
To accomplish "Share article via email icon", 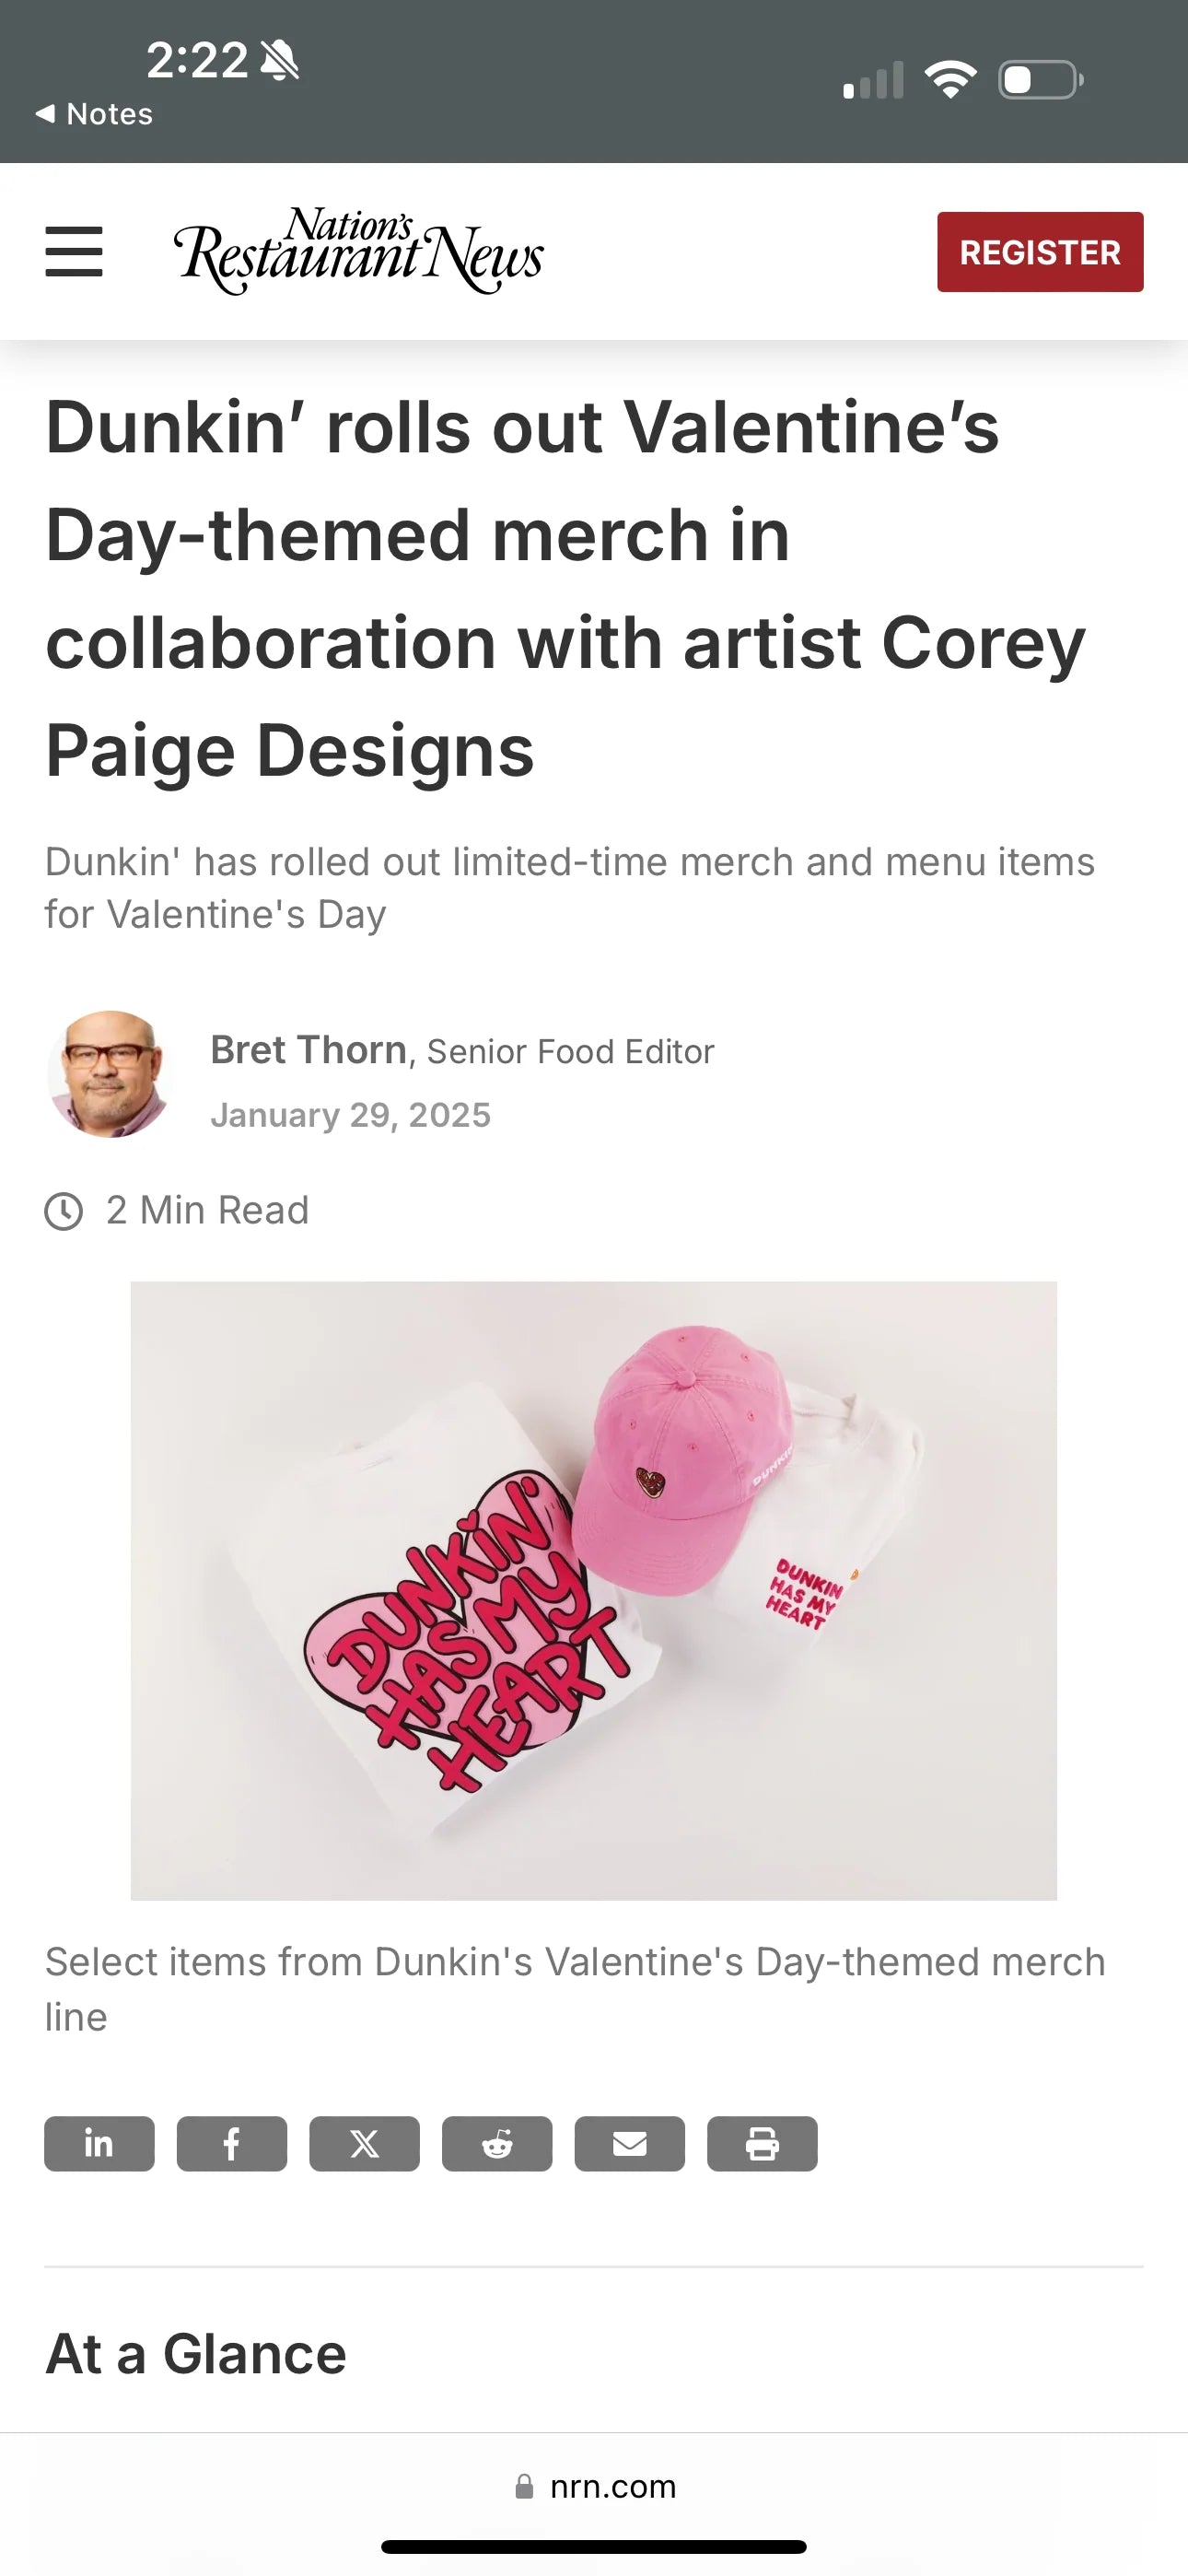I will click(629, 2143).
